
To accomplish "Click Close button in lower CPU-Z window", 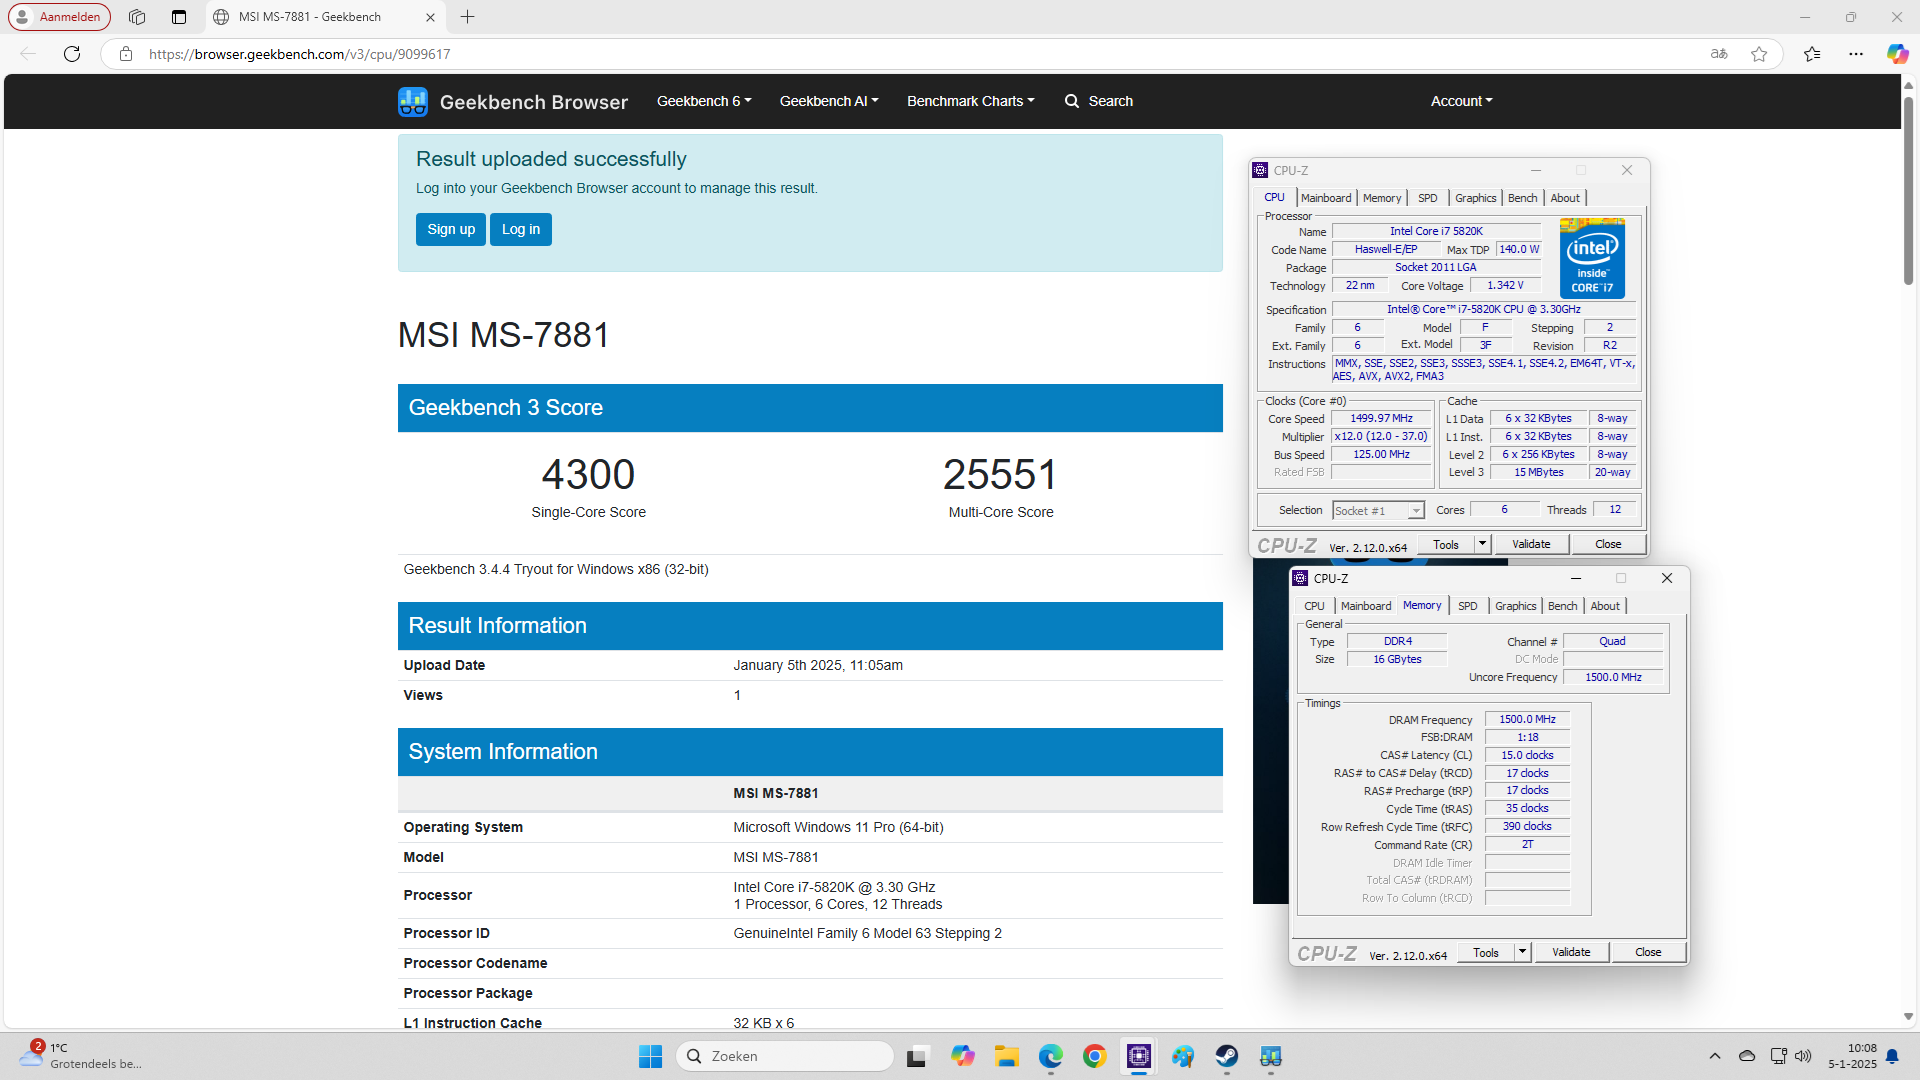I will (x=1648, y=952).
